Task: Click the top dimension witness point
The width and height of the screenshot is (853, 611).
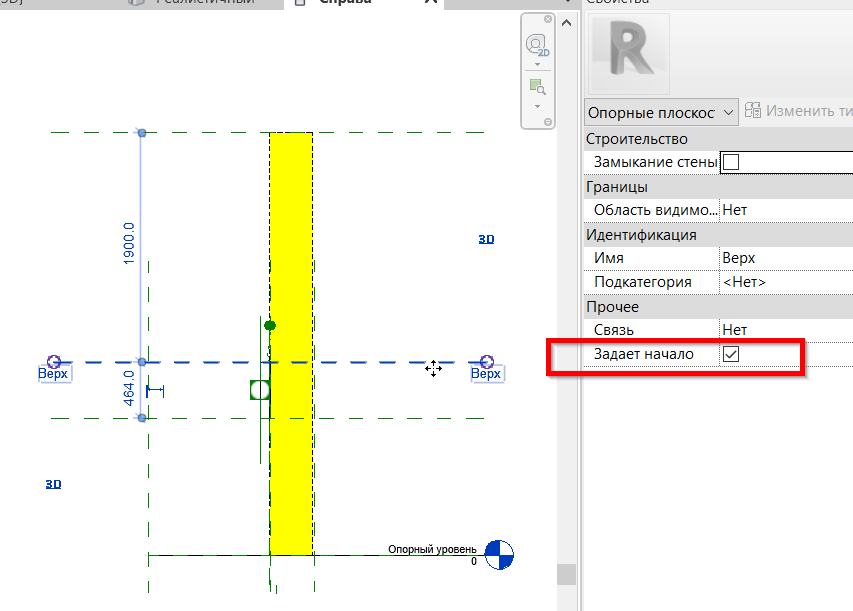Action: coord(142,133)
